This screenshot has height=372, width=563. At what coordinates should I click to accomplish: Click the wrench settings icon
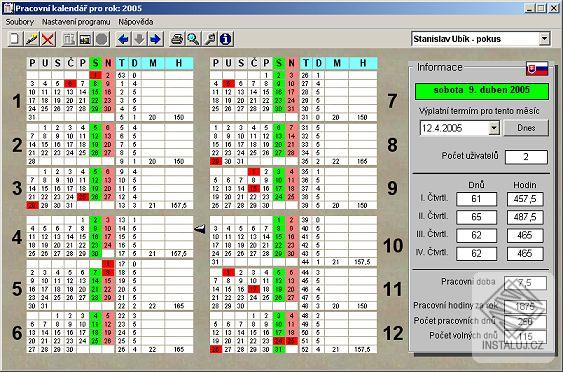(x=210, y=39)
